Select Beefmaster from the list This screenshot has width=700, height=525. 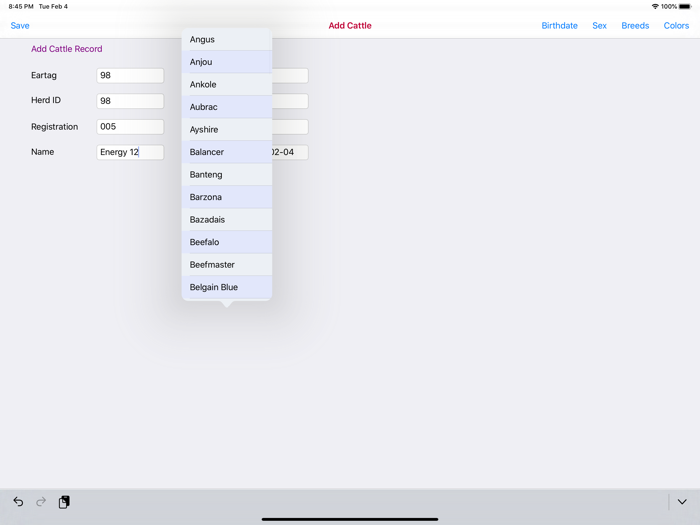coord(227,265)
